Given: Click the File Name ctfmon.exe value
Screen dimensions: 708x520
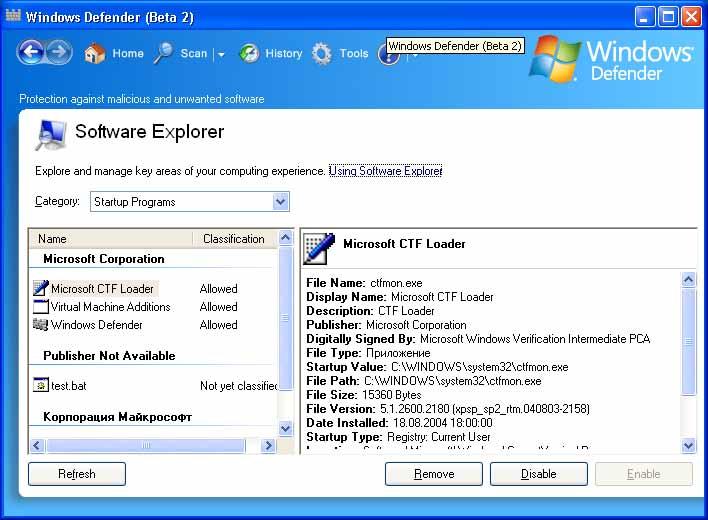Looking at the screenshot, I should 396,283.
